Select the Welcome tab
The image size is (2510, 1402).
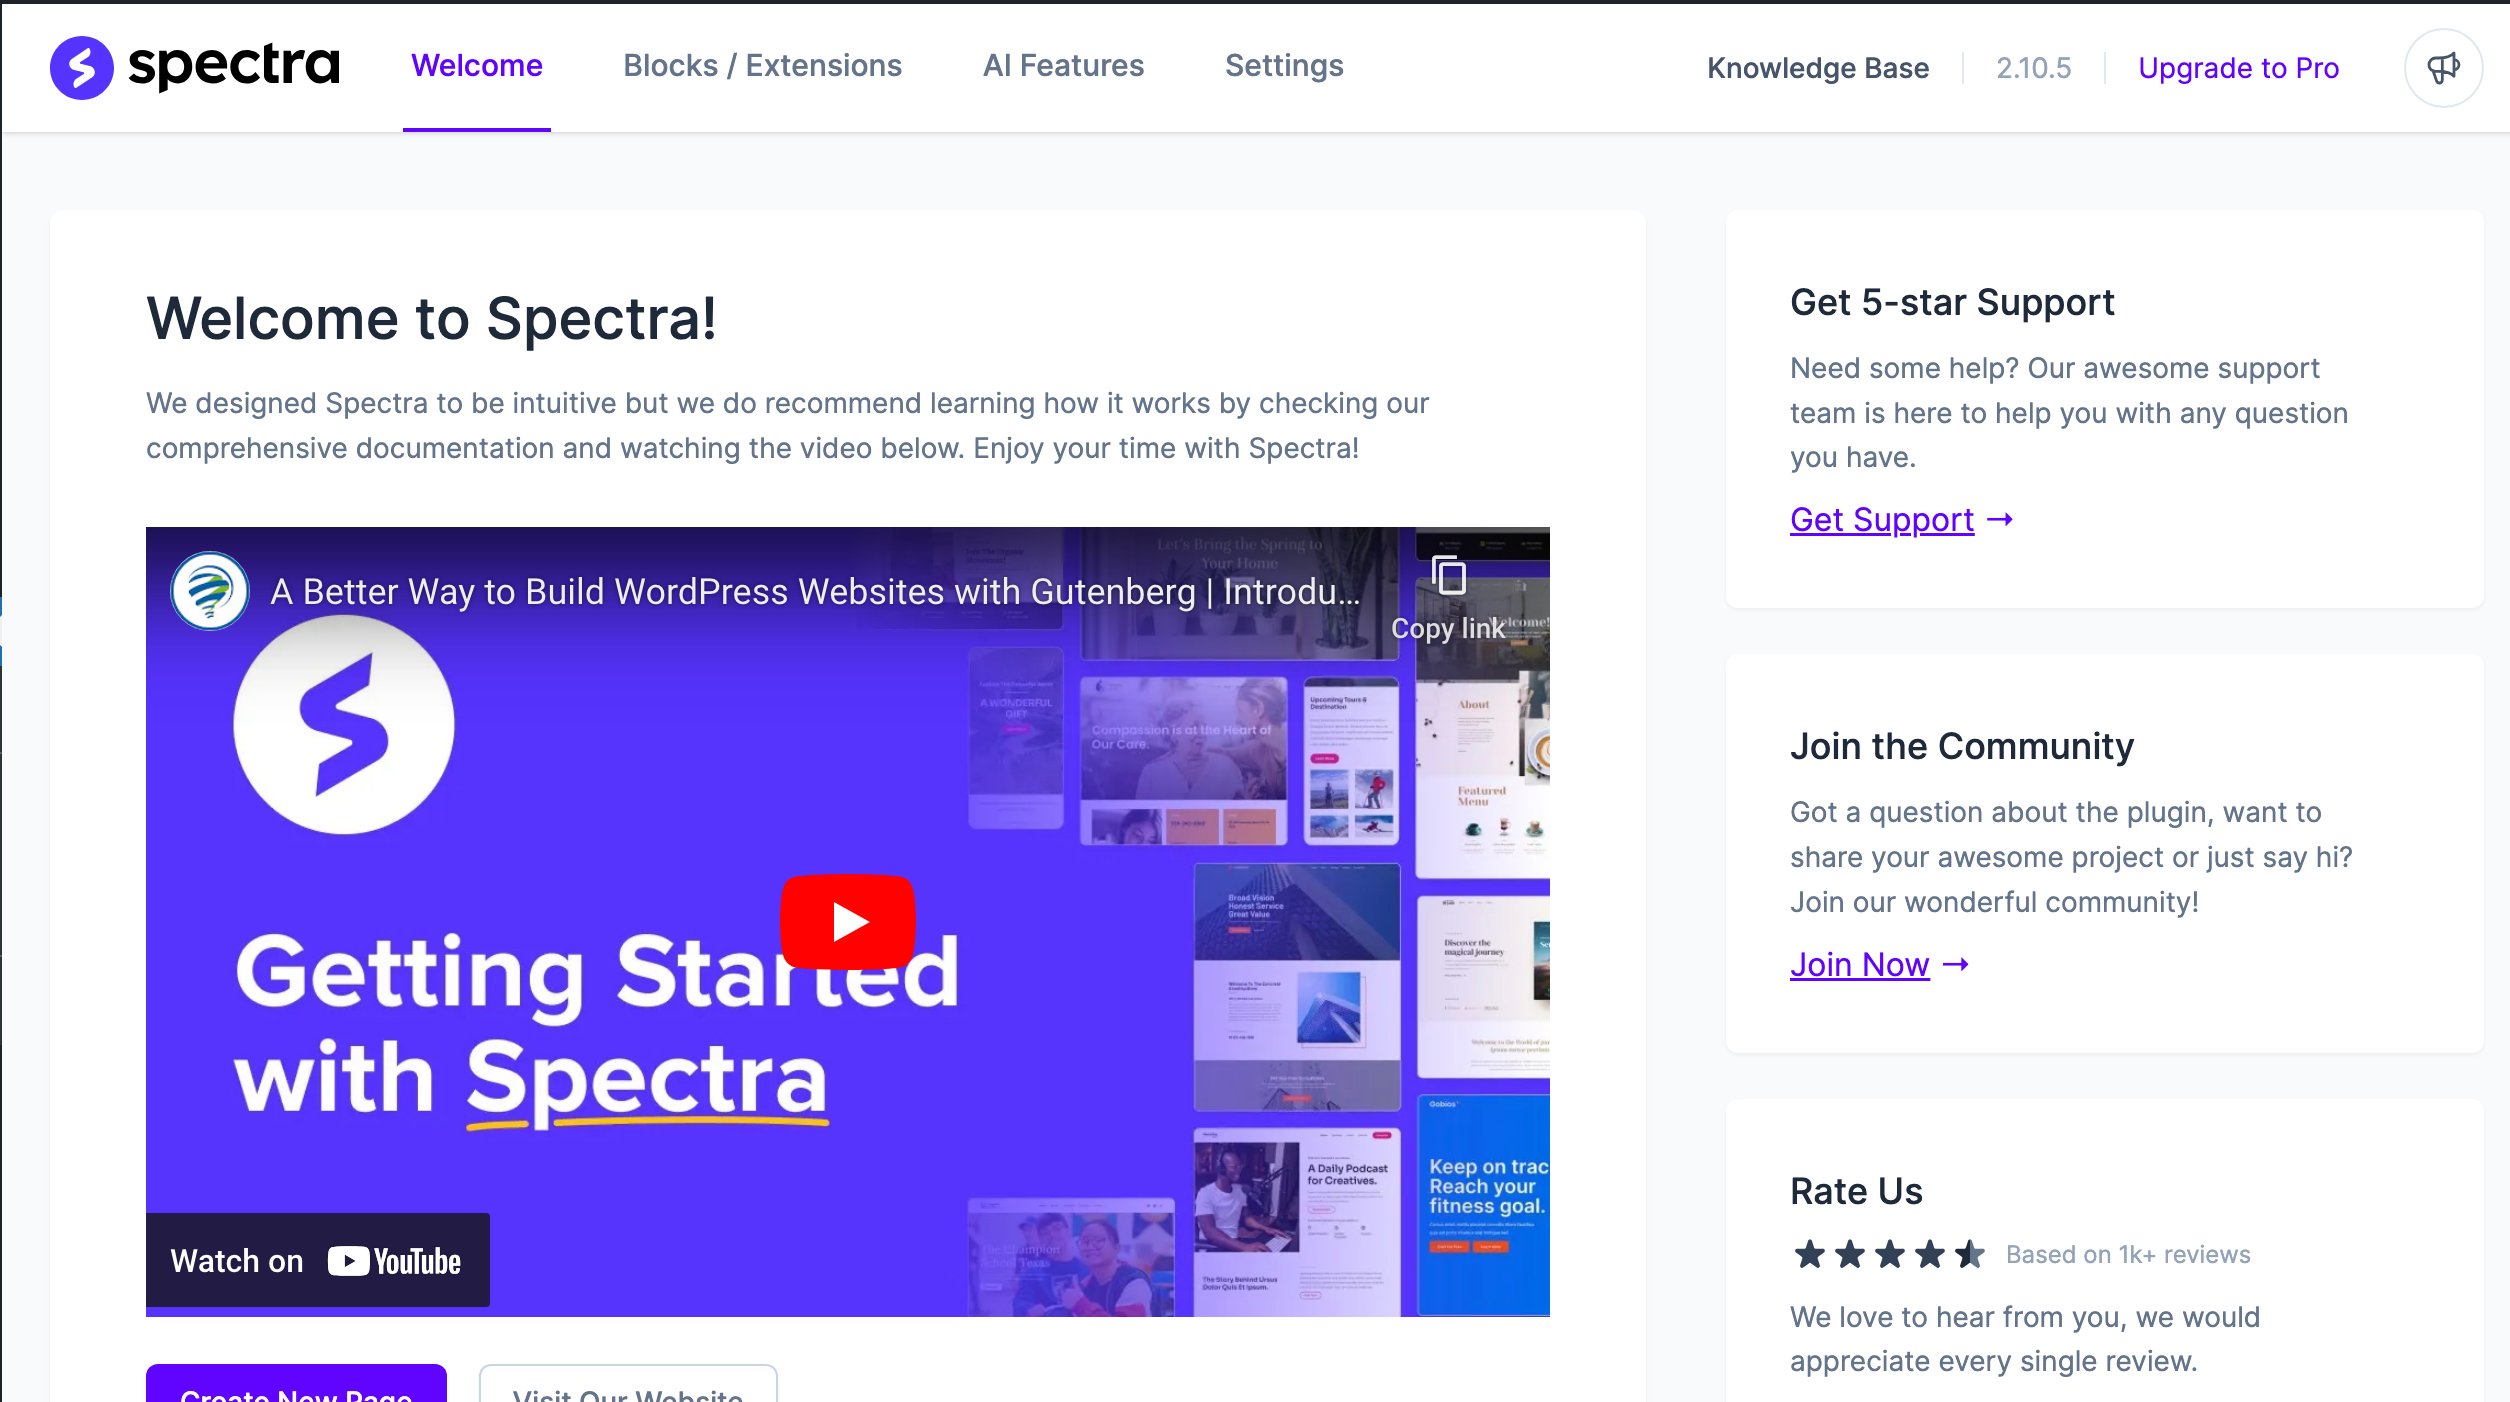pos(476,66)
